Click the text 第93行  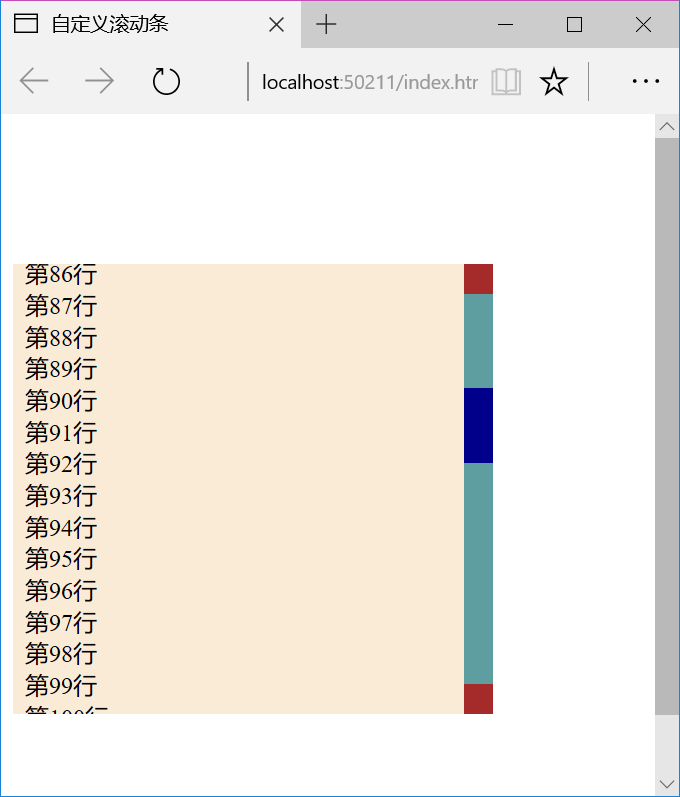(x=61, y=496)
